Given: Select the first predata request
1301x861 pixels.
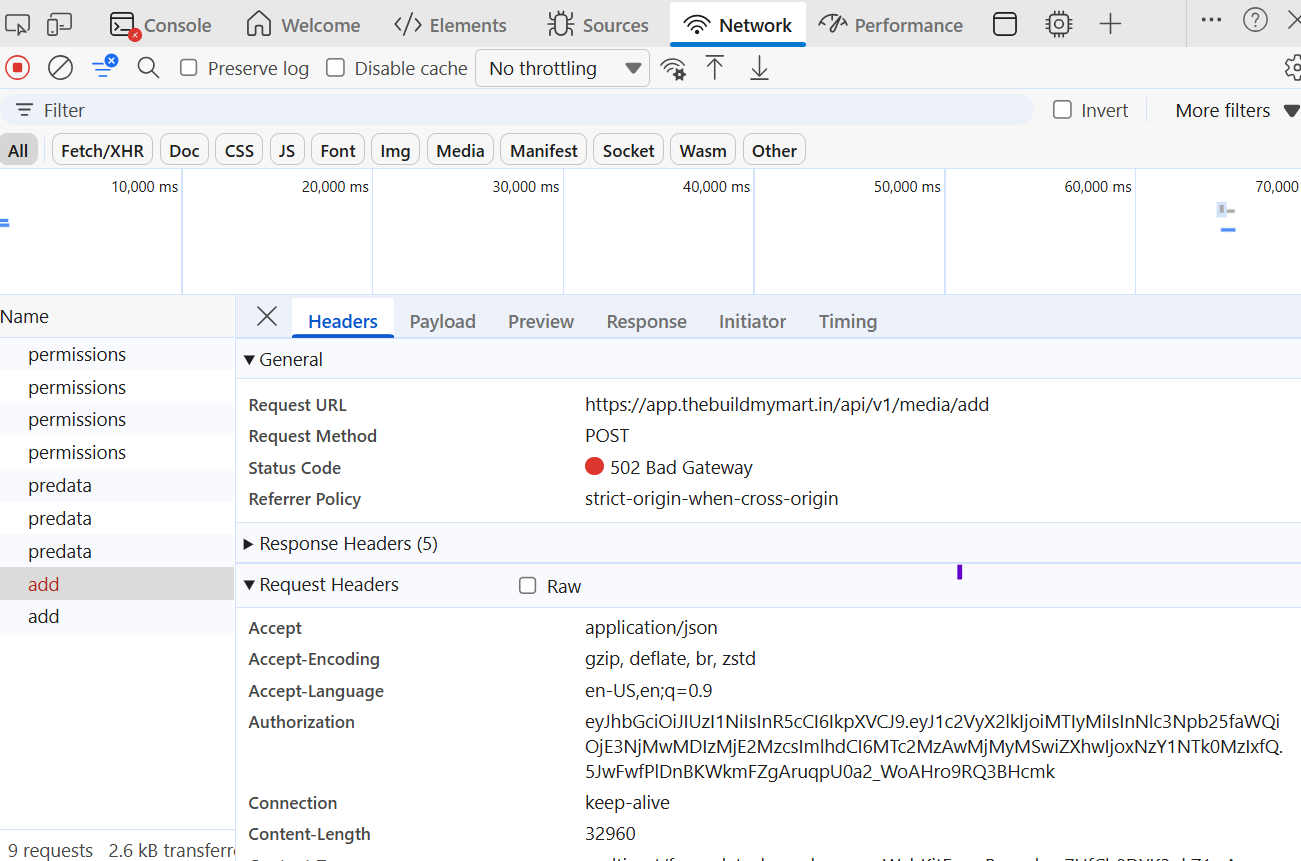Looking at the screenshot, I should pyautogui.click(x=117, y=485).
